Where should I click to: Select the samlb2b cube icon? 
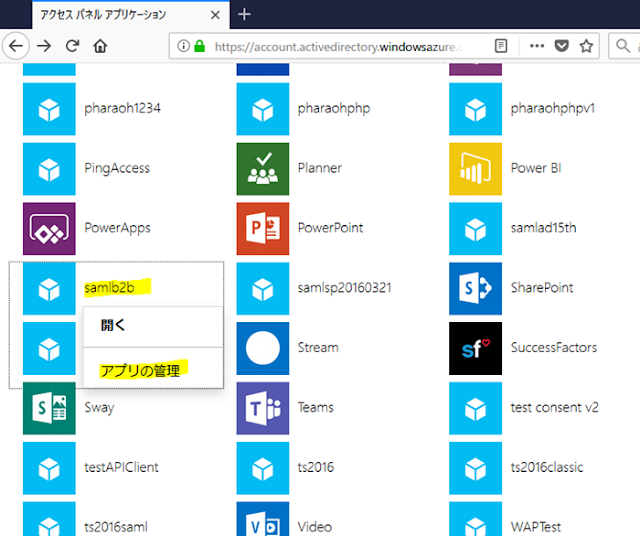49,289
